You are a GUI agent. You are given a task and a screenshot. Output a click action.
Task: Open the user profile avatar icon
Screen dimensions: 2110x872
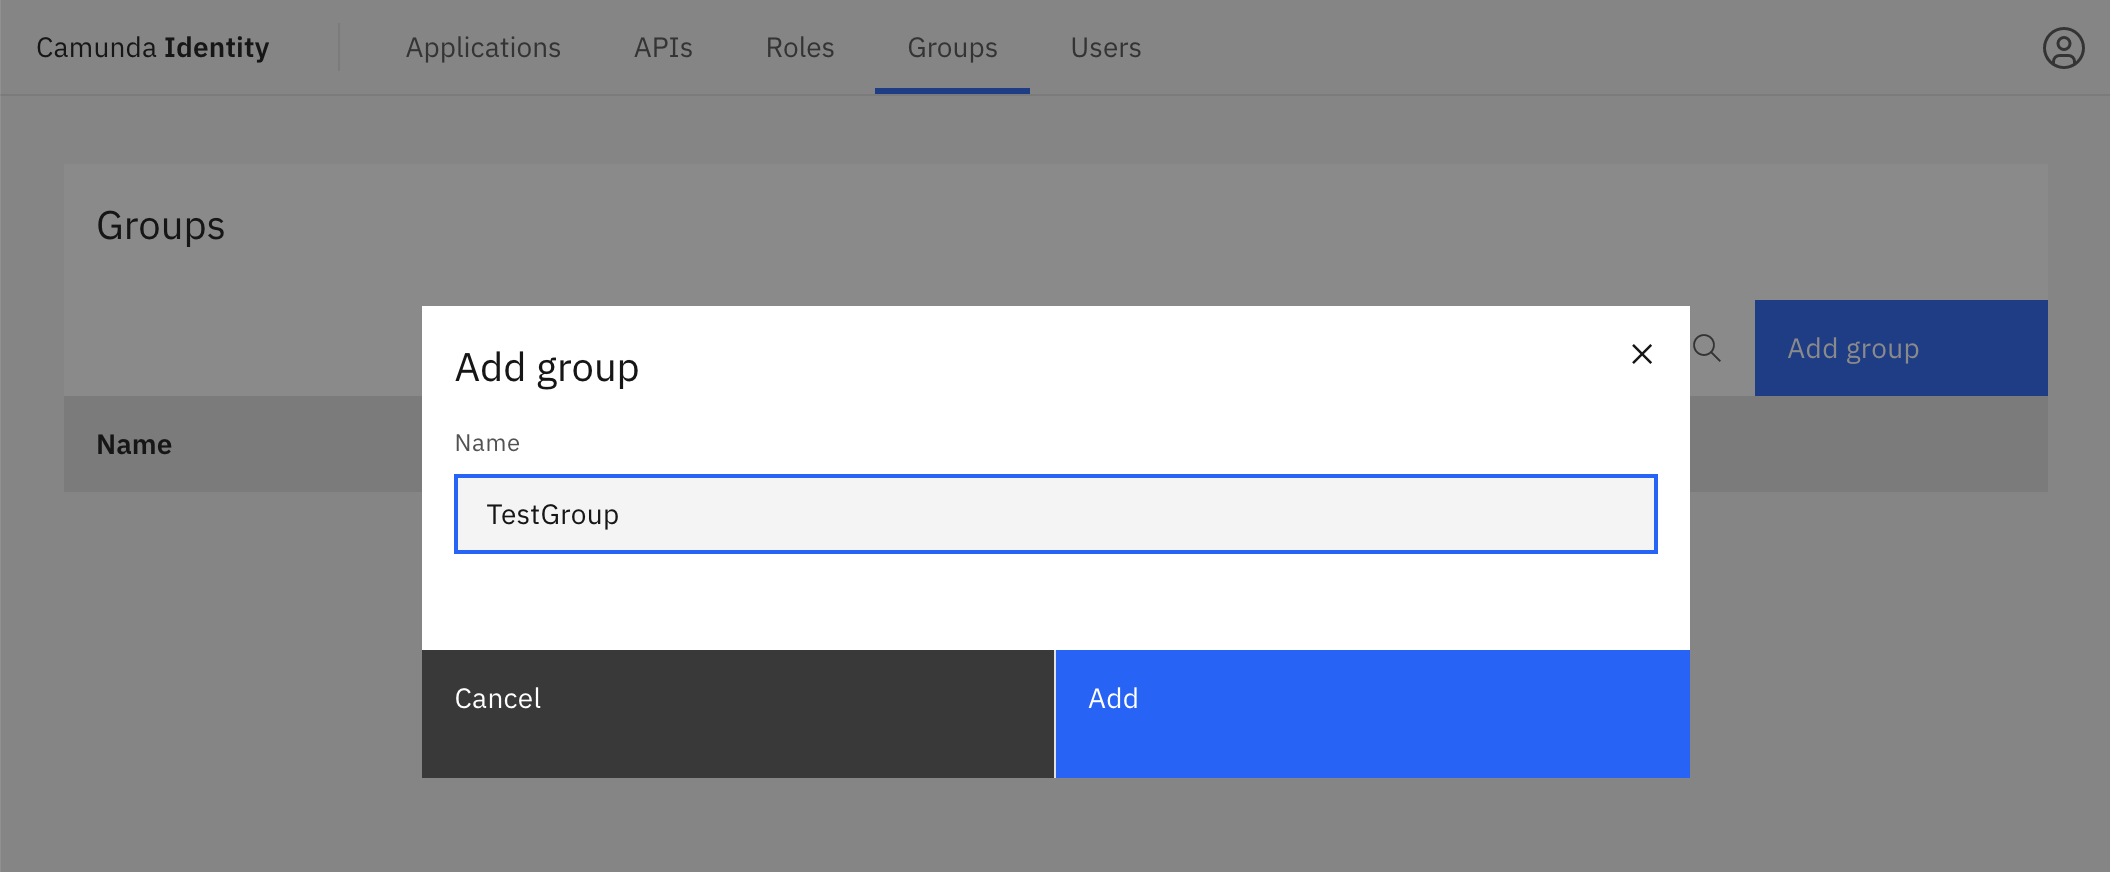(x=2063, y=48)
